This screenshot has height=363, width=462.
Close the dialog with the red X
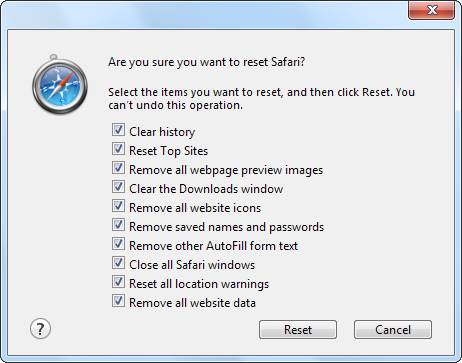(x=431, y=10)
